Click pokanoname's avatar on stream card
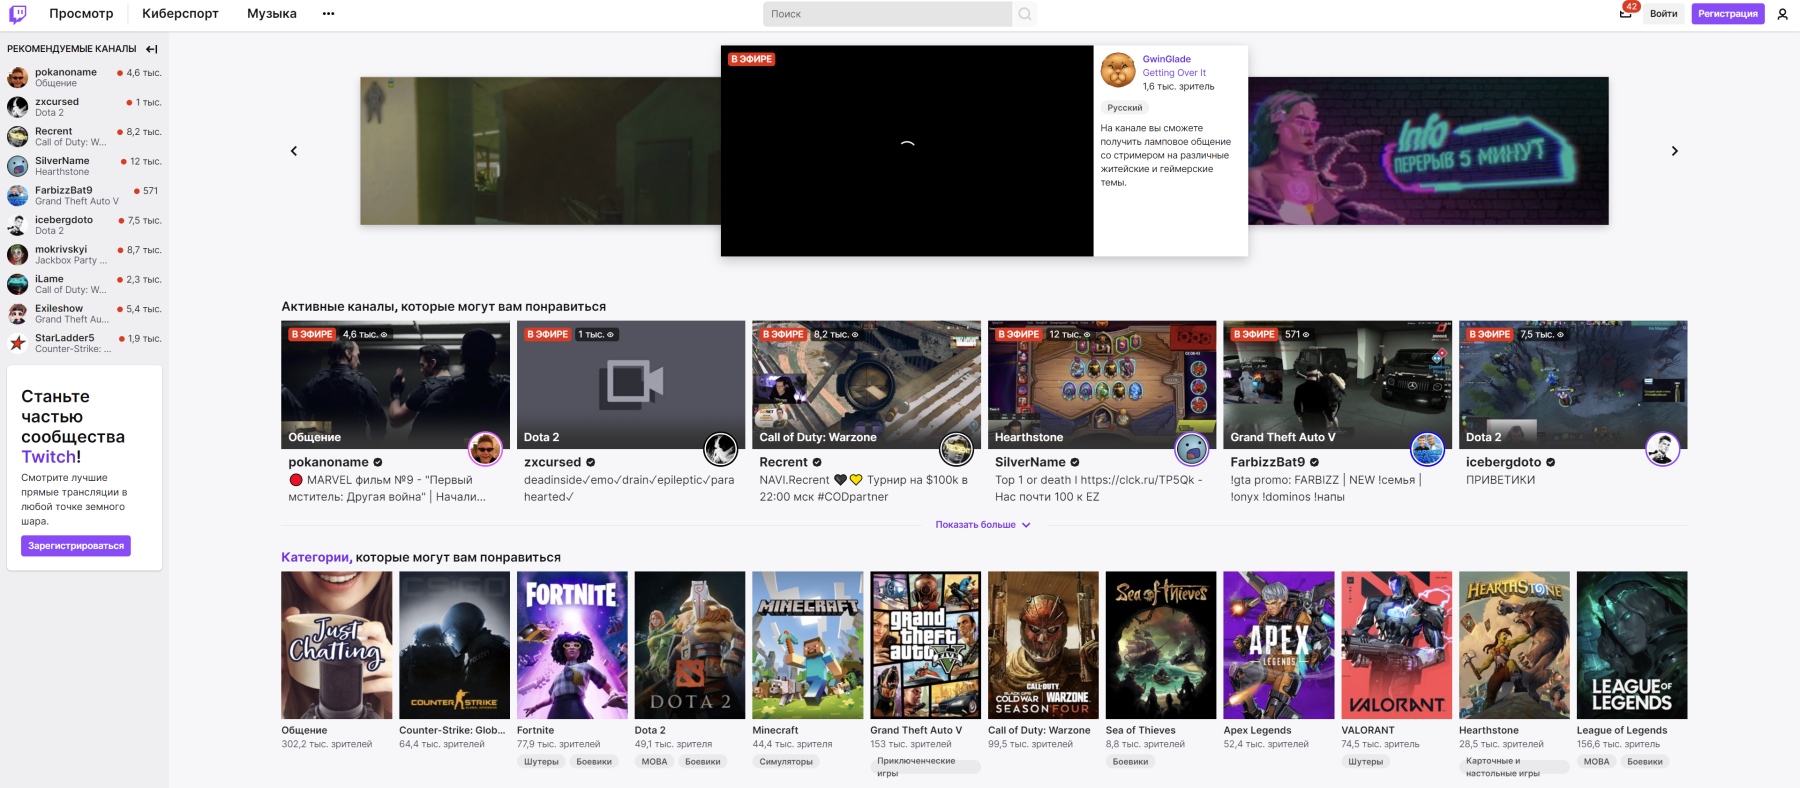Screen dimensions: 1800x788 (x=485, y=449)
